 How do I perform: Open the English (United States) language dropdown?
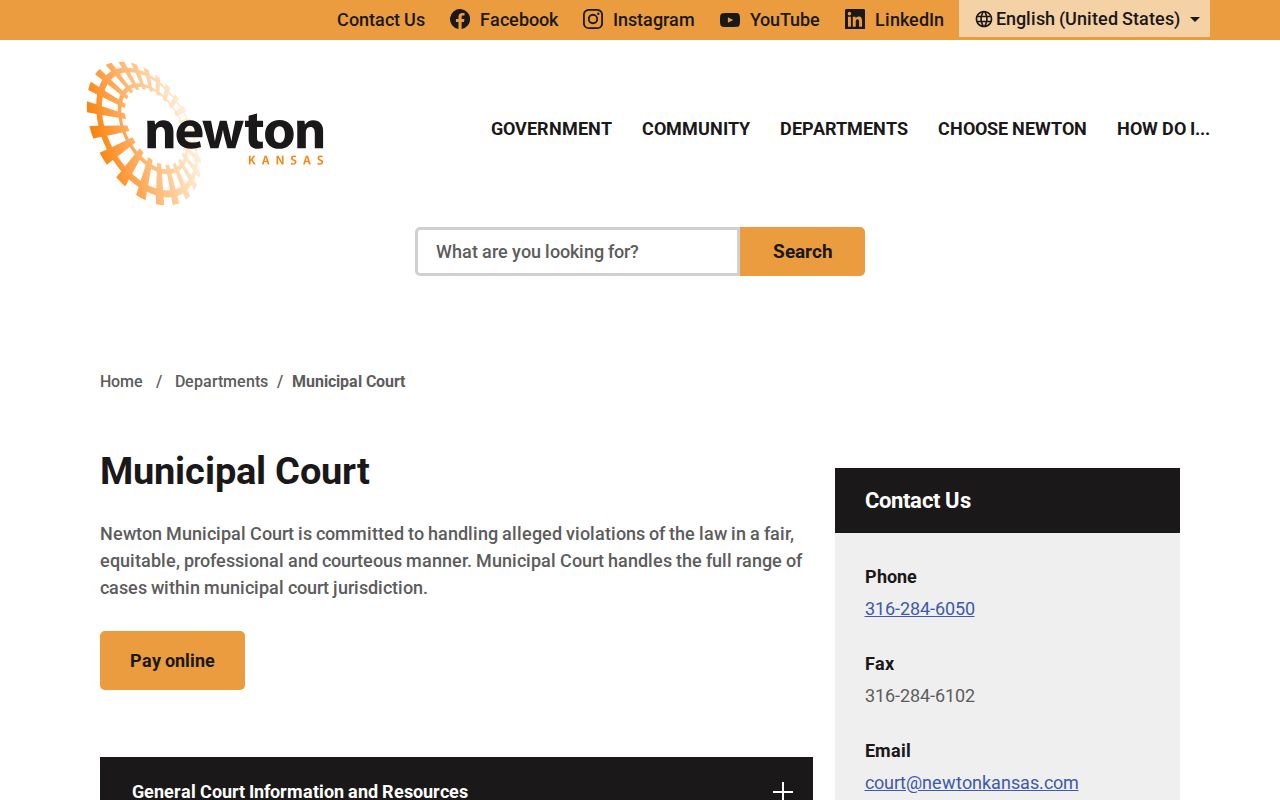click(x=1084, y=19)
